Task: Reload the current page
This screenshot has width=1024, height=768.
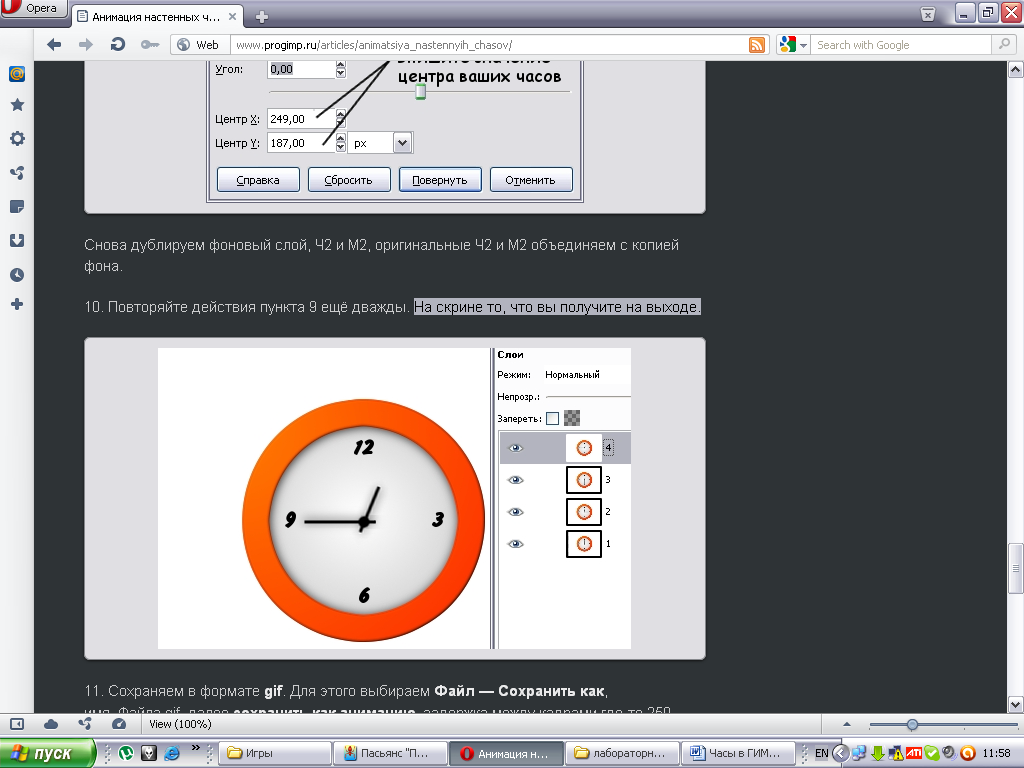Action: coord(118,44)
